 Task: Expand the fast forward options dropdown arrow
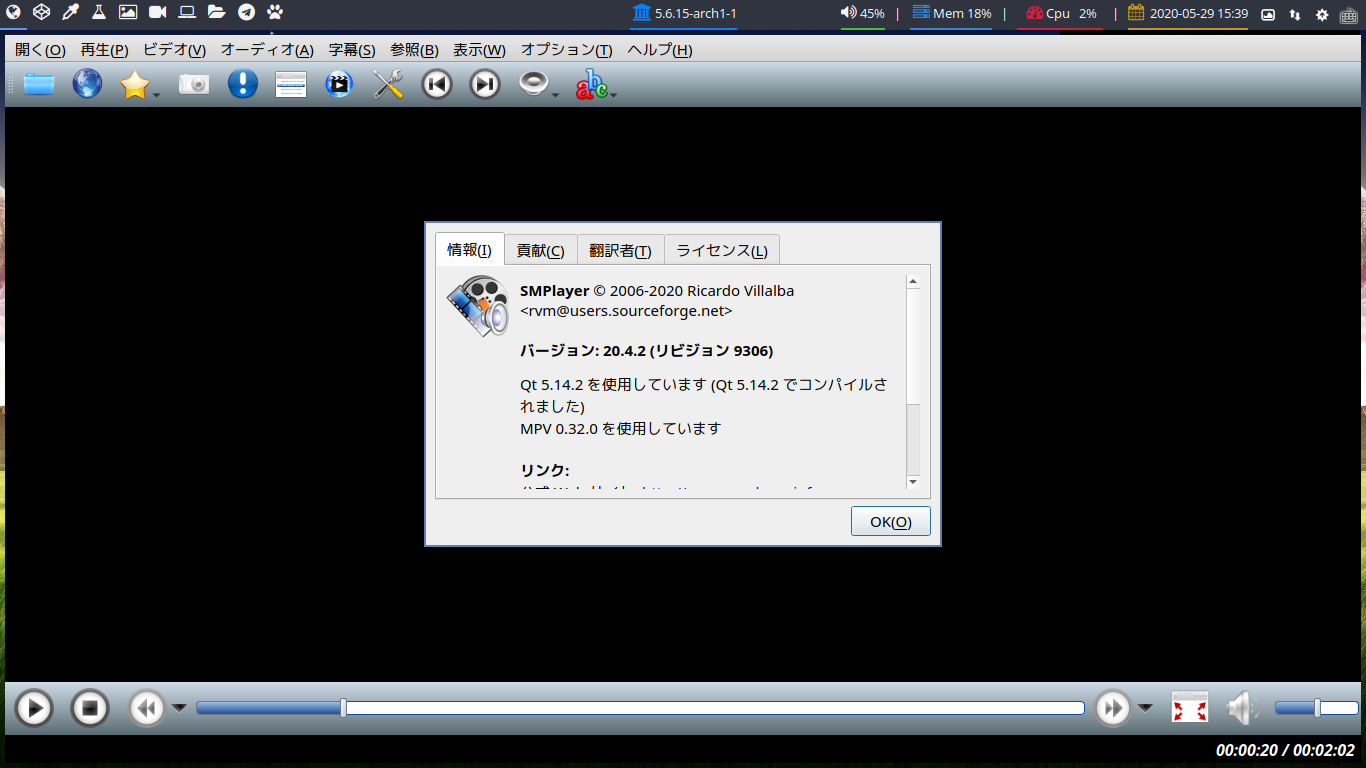(1145, 708)
